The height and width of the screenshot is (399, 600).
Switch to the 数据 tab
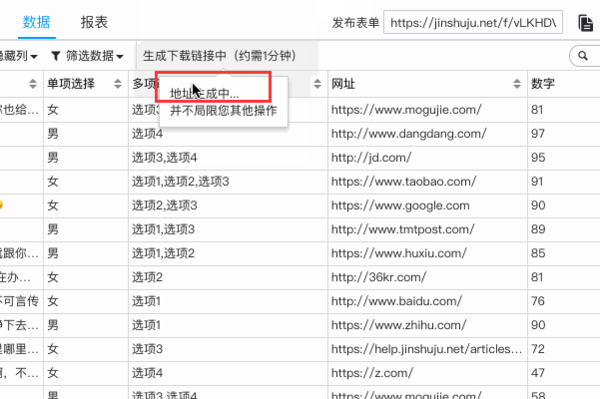(x=36, y=22)
